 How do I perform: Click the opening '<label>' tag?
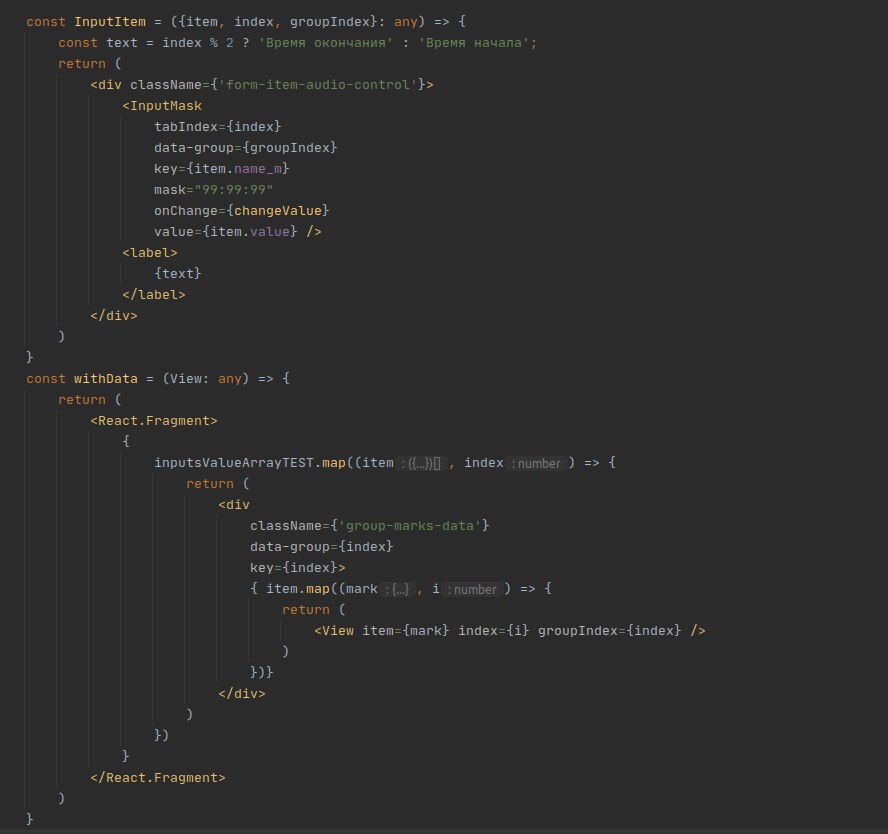pyautogui.click(x=150, y=253)
